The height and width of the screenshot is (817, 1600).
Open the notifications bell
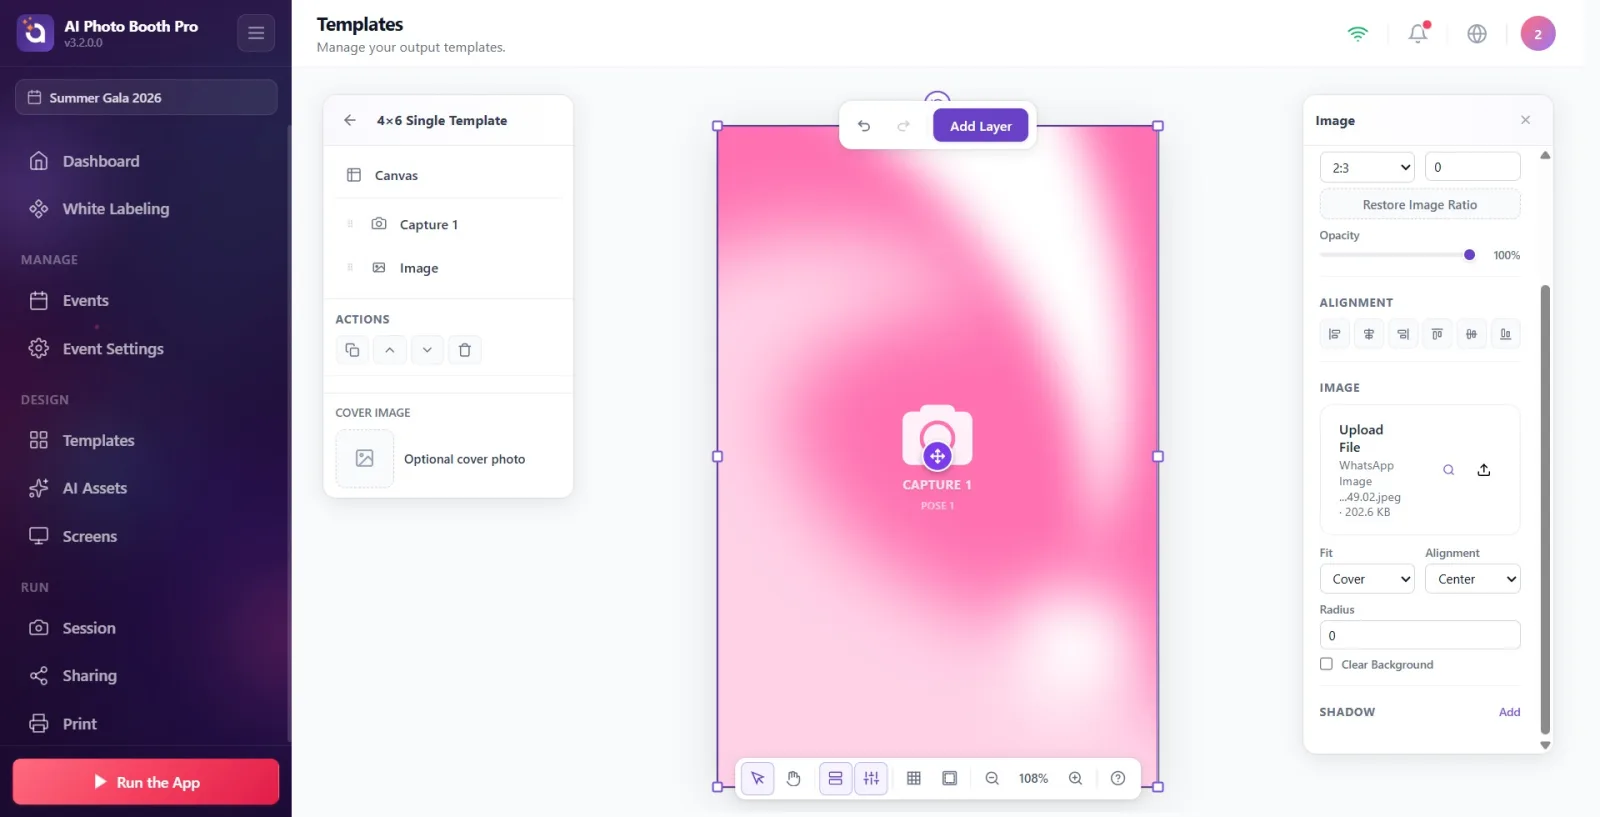[x=1418, y=34]
